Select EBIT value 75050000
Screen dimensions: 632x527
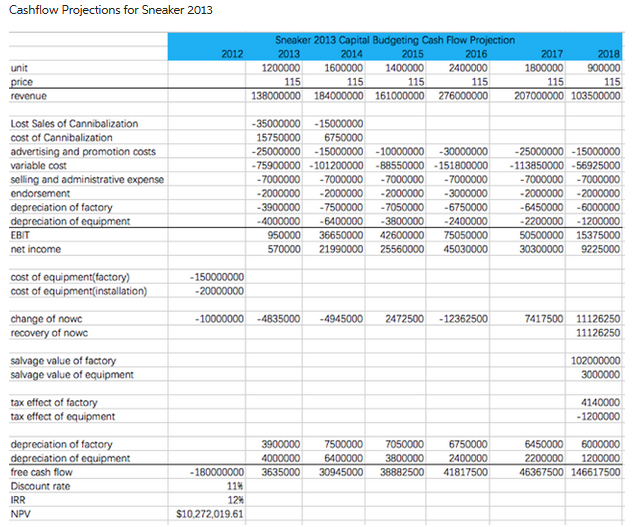[x=466, y=235]
